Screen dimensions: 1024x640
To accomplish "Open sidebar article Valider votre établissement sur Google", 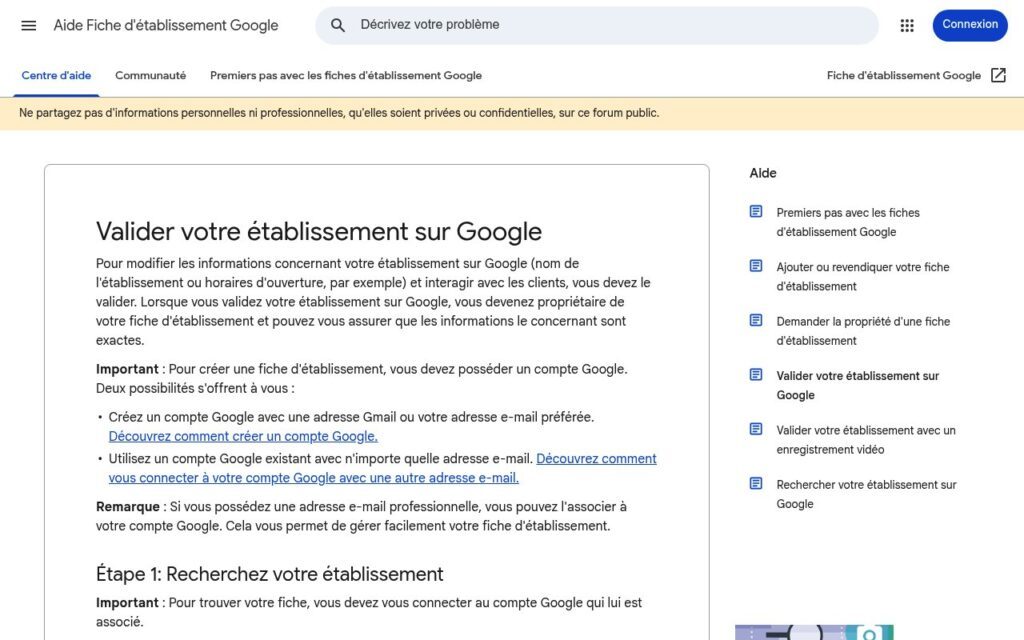I will coord(857,385).
